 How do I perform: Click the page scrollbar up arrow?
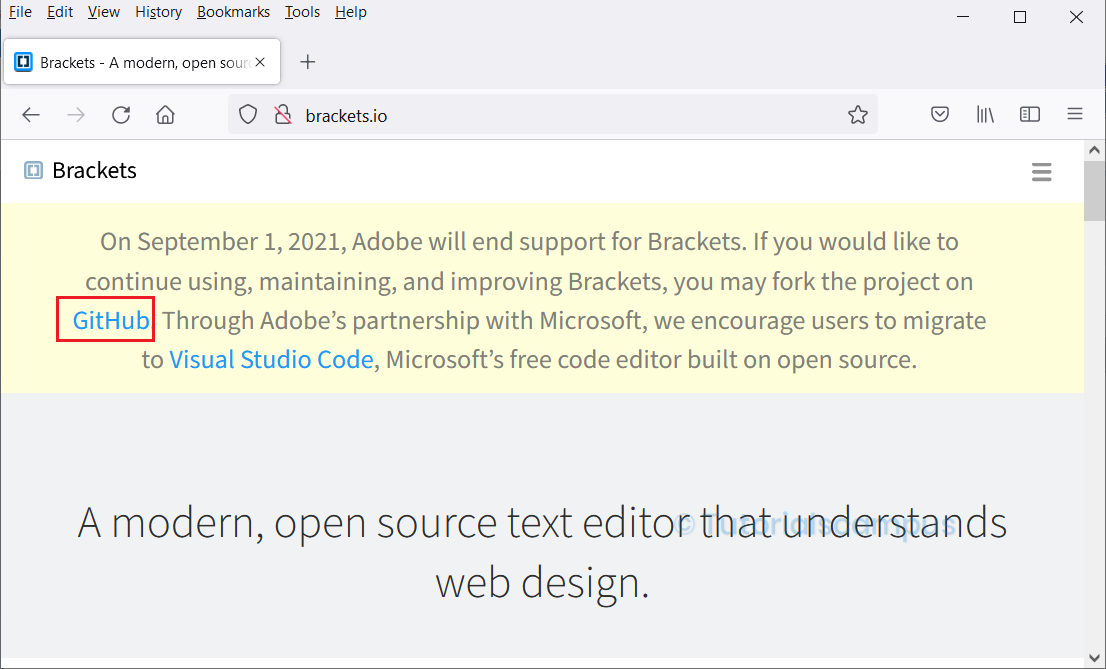pyautogui.click(x=1094, y=150)
